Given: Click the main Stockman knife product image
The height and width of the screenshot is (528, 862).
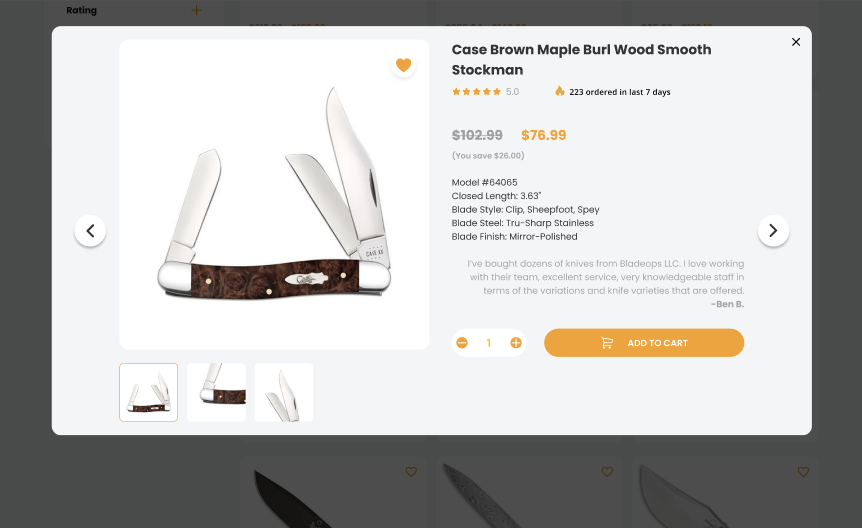Looking at the screenshot, I should tap(274, 195).
